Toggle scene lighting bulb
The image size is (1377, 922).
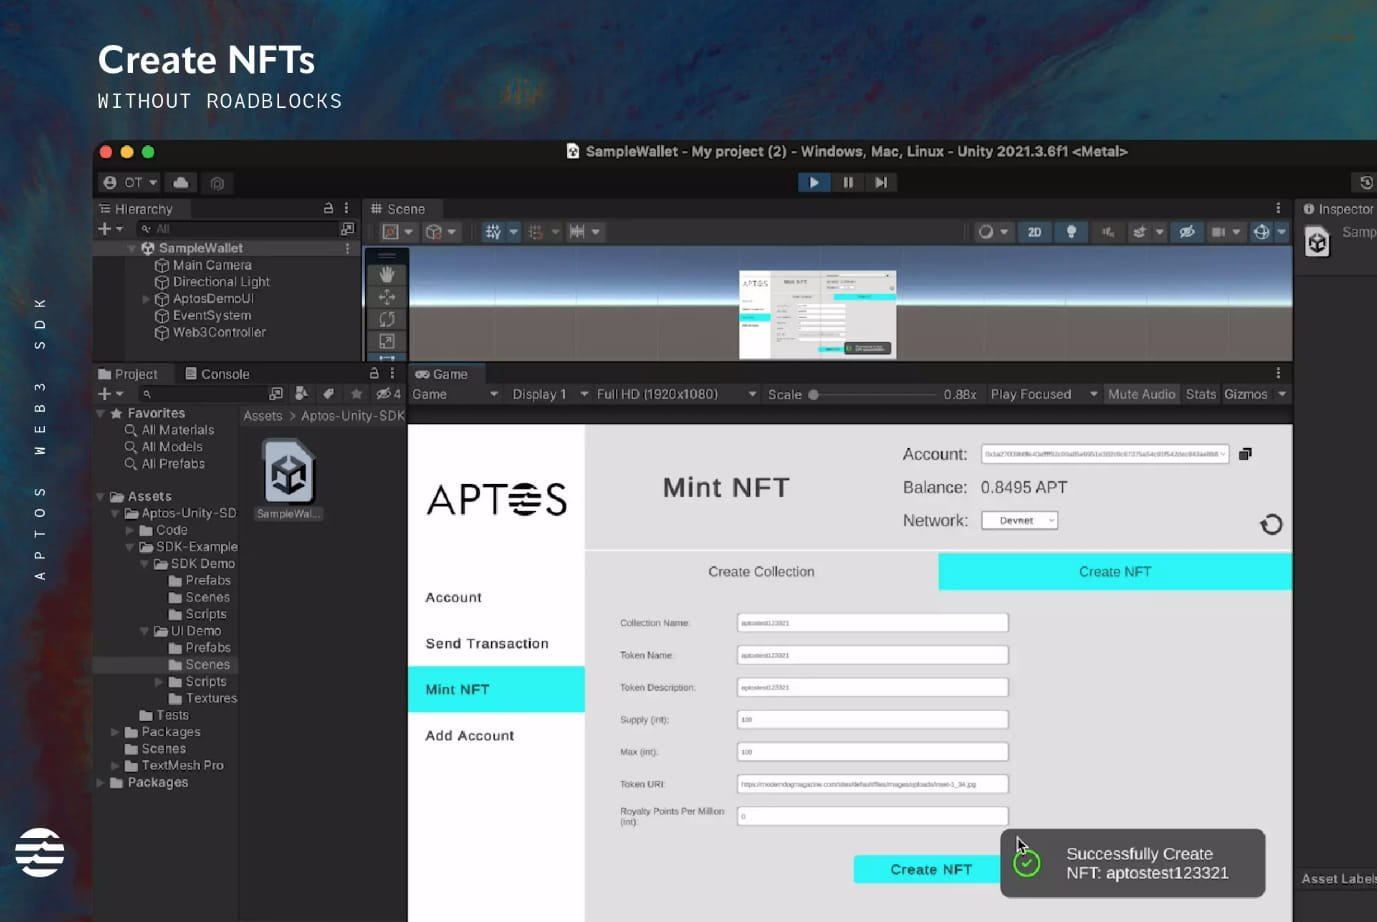[1071, 232]
